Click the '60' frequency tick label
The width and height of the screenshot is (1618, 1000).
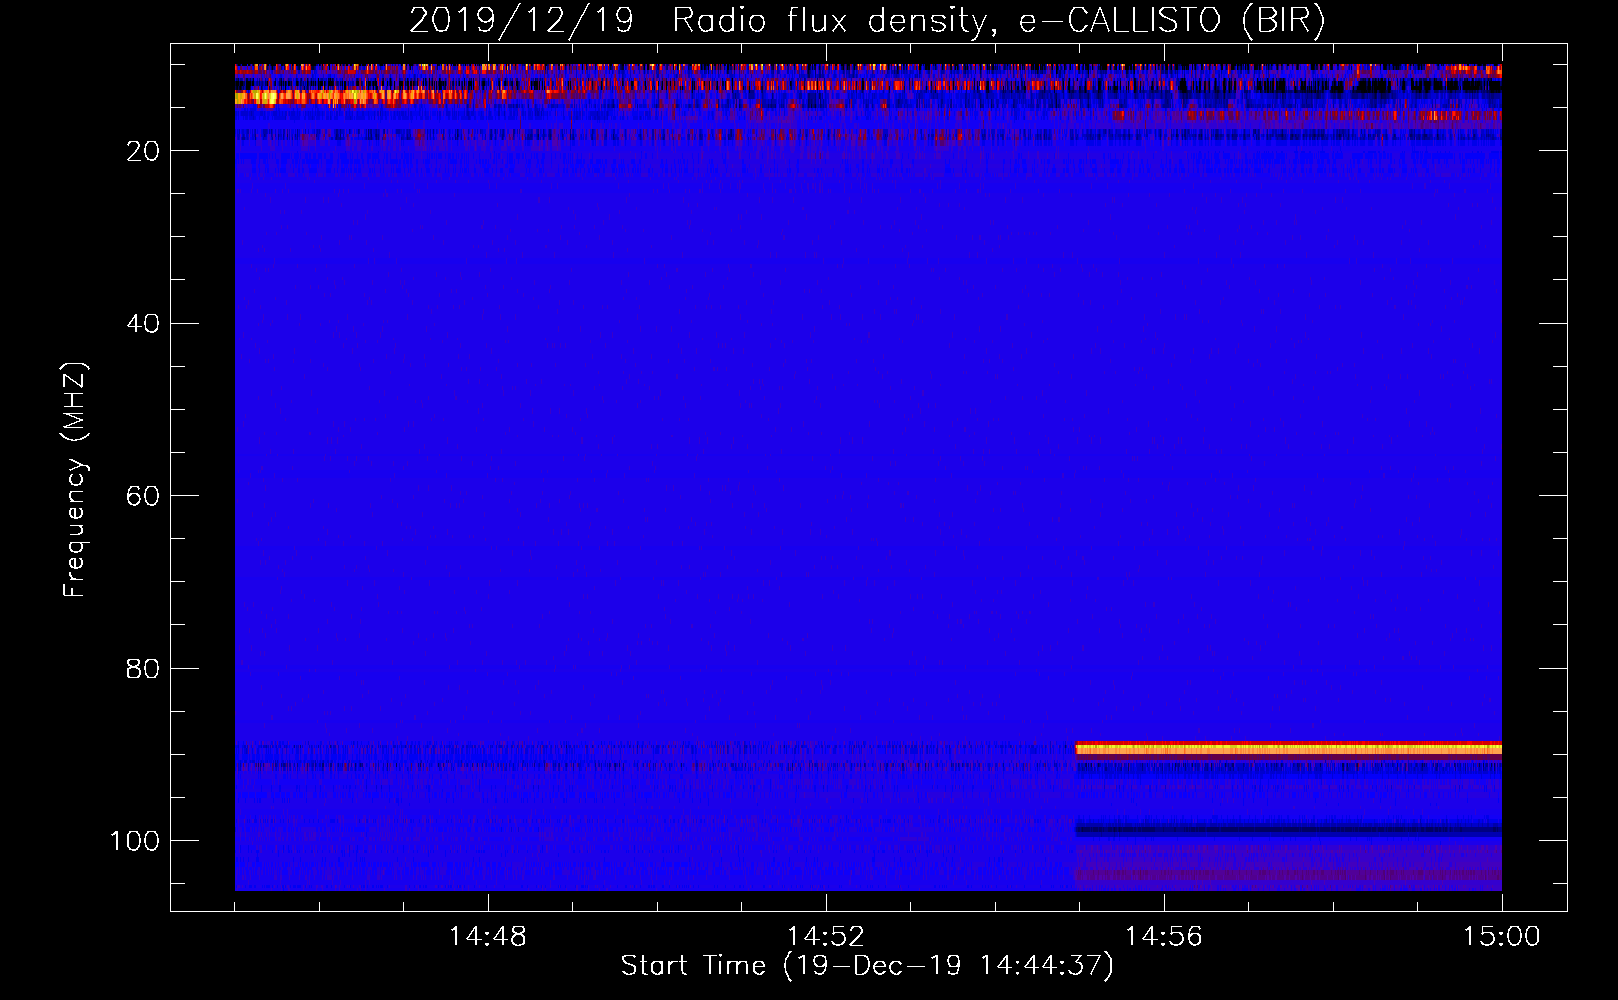143,496
